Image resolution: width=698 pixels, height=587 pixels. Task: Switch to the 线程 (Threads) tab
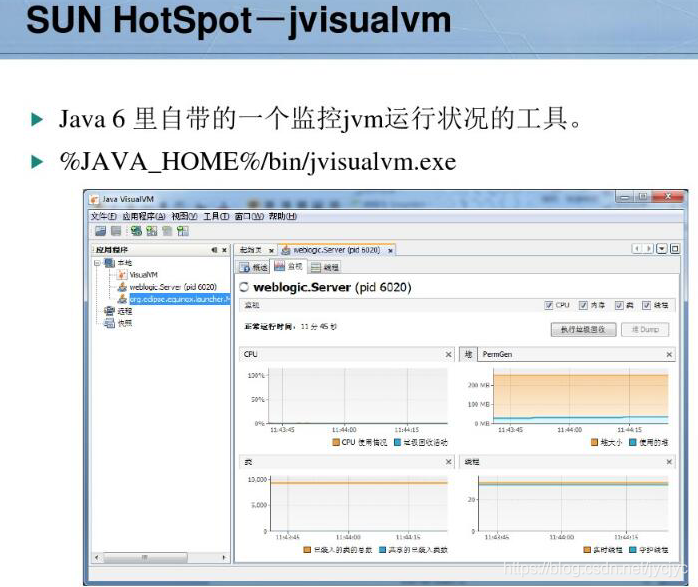(325, 267)
